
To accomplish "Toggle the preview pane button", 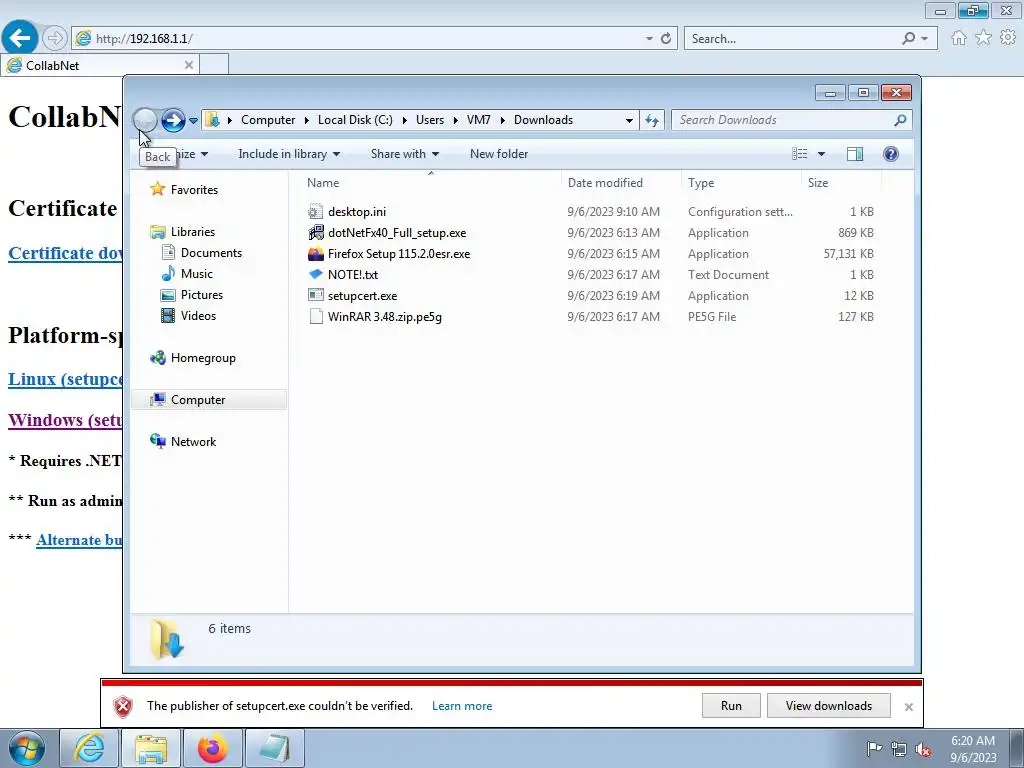I will click(x=855, y=154).
